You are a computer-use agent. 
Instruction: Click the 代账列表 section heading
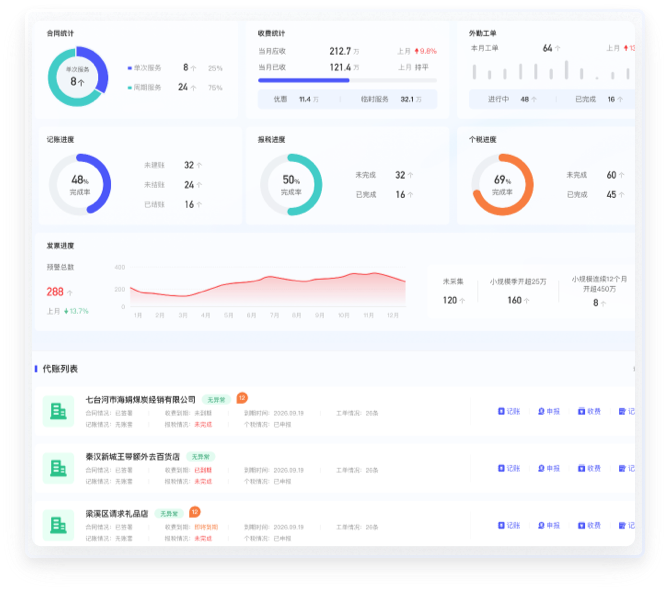tap(60, 369)
